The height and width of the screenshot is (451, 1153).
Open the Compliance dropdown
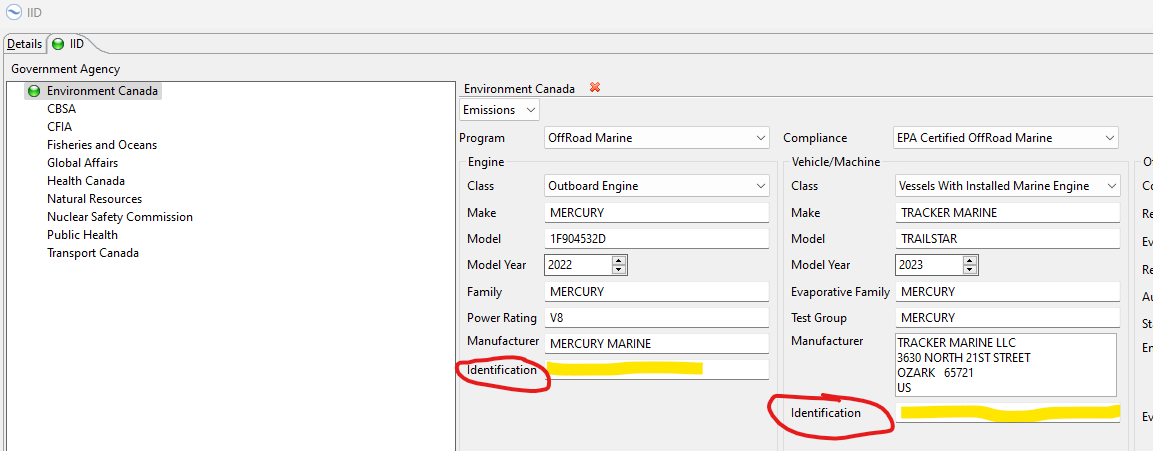tap(1005, 138)
